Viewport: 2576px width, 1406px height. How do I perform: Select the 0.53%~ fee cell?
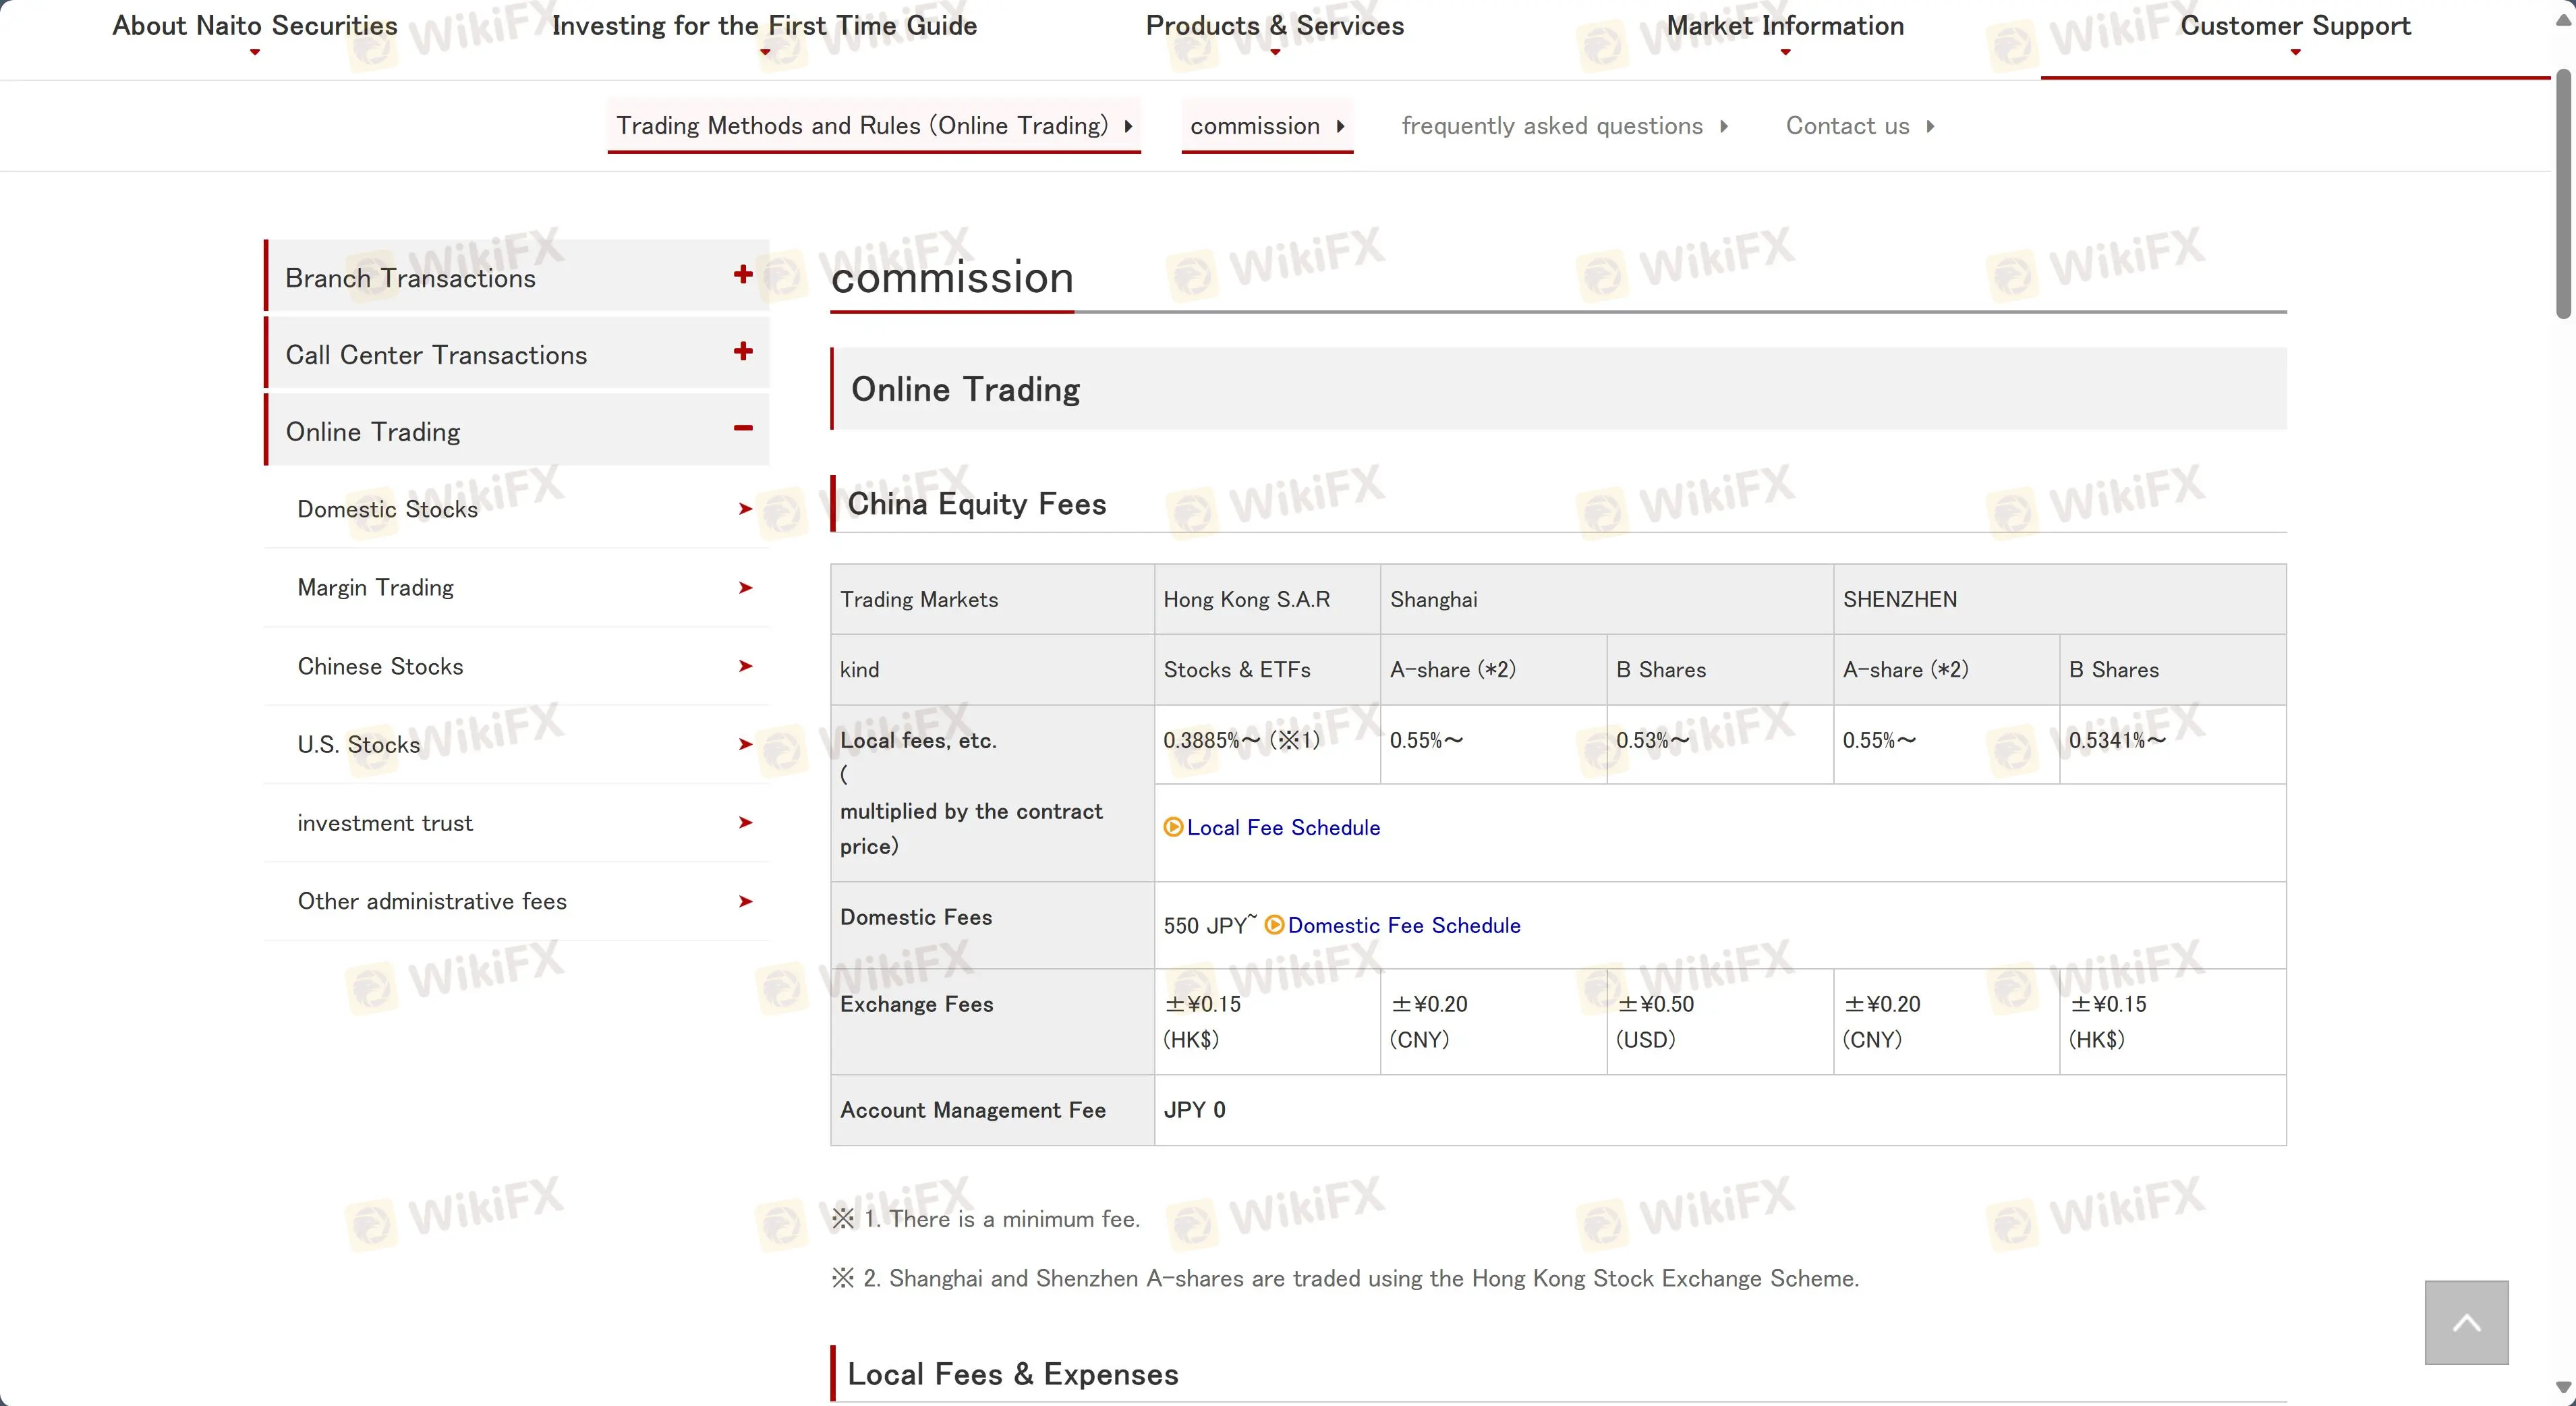pos(1720,744)
